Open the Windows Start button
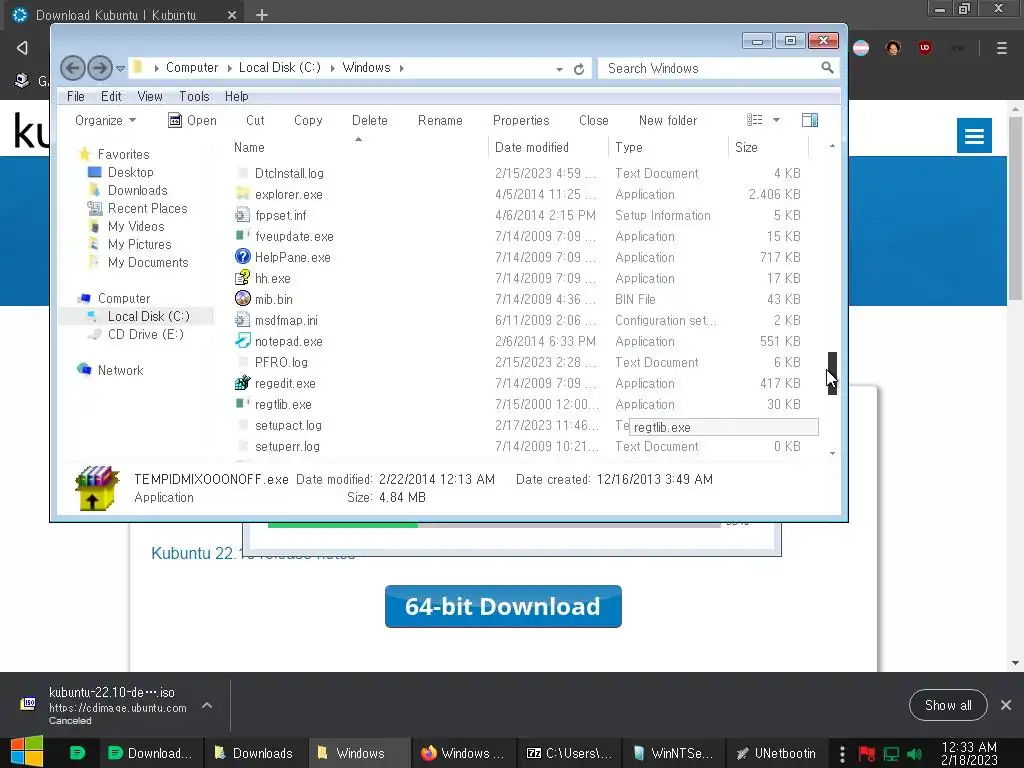Image resolution: width=1024 pixels, height=768 pixels. tap(27, 752)
